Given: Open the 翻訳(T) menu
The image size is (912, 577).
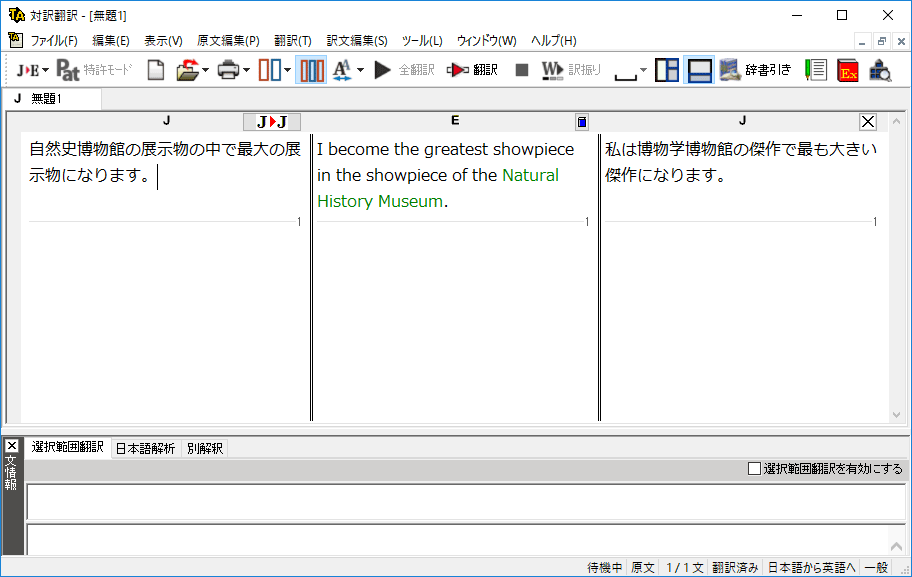Looking at the screenshot, I should (x=293, y=41).
